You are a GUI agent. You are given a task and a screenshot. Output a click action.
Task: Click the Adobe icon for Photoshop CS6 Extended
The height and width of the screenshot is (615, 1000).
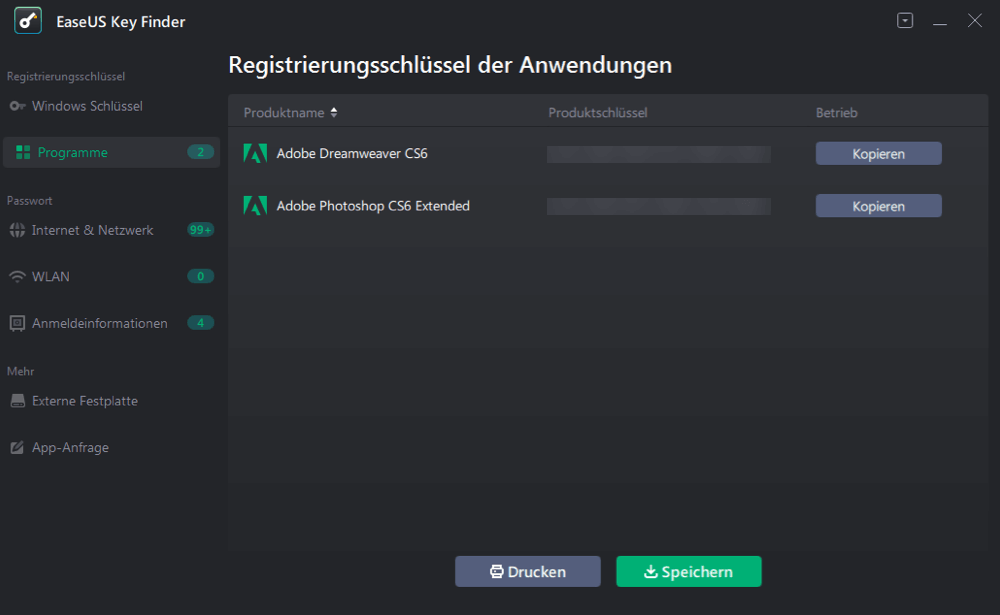(x=255, y=205)
